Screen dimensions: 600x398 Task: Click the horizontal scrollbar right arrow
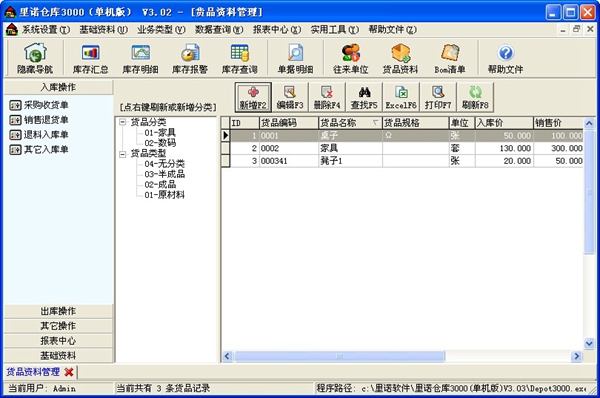coord(576,357)
